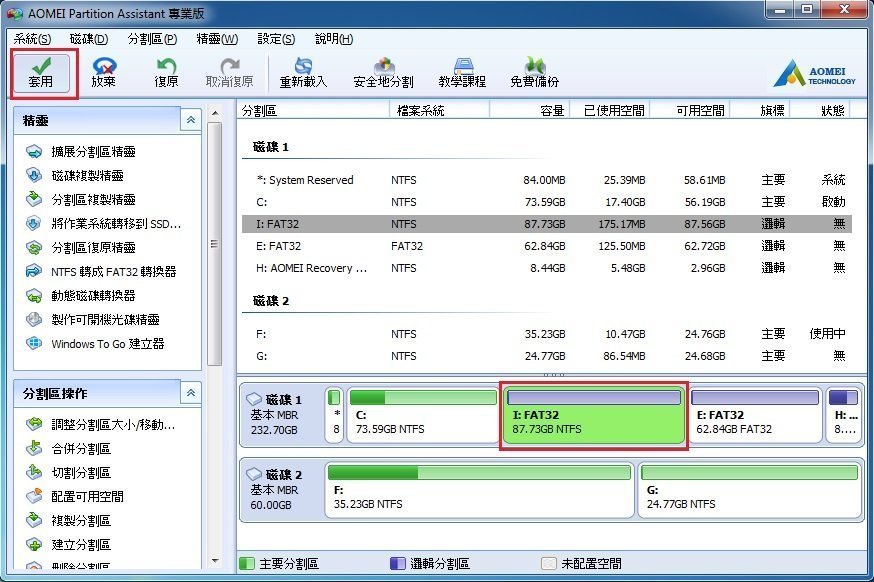Click the 放棄 (Discard) toolbar icon
This screenshot has width=874, height=582.
104,73
